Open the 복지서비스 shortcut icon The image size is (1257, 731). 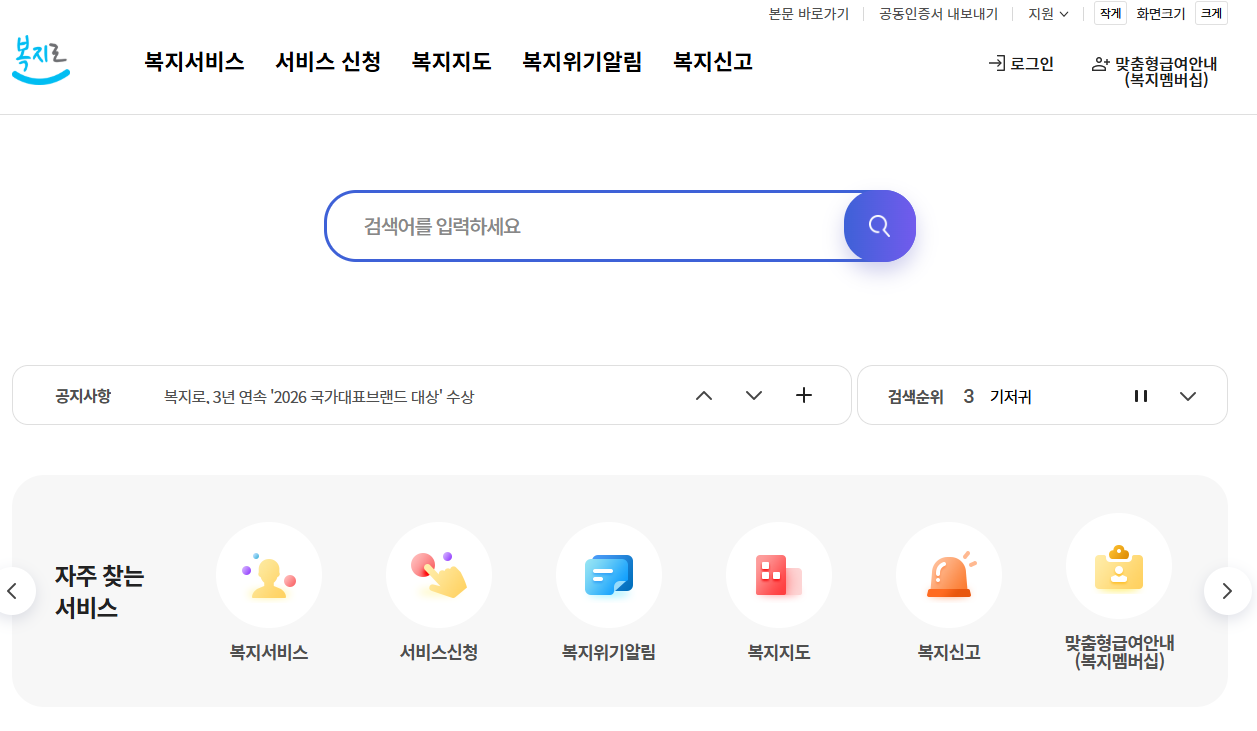[269, 575]
